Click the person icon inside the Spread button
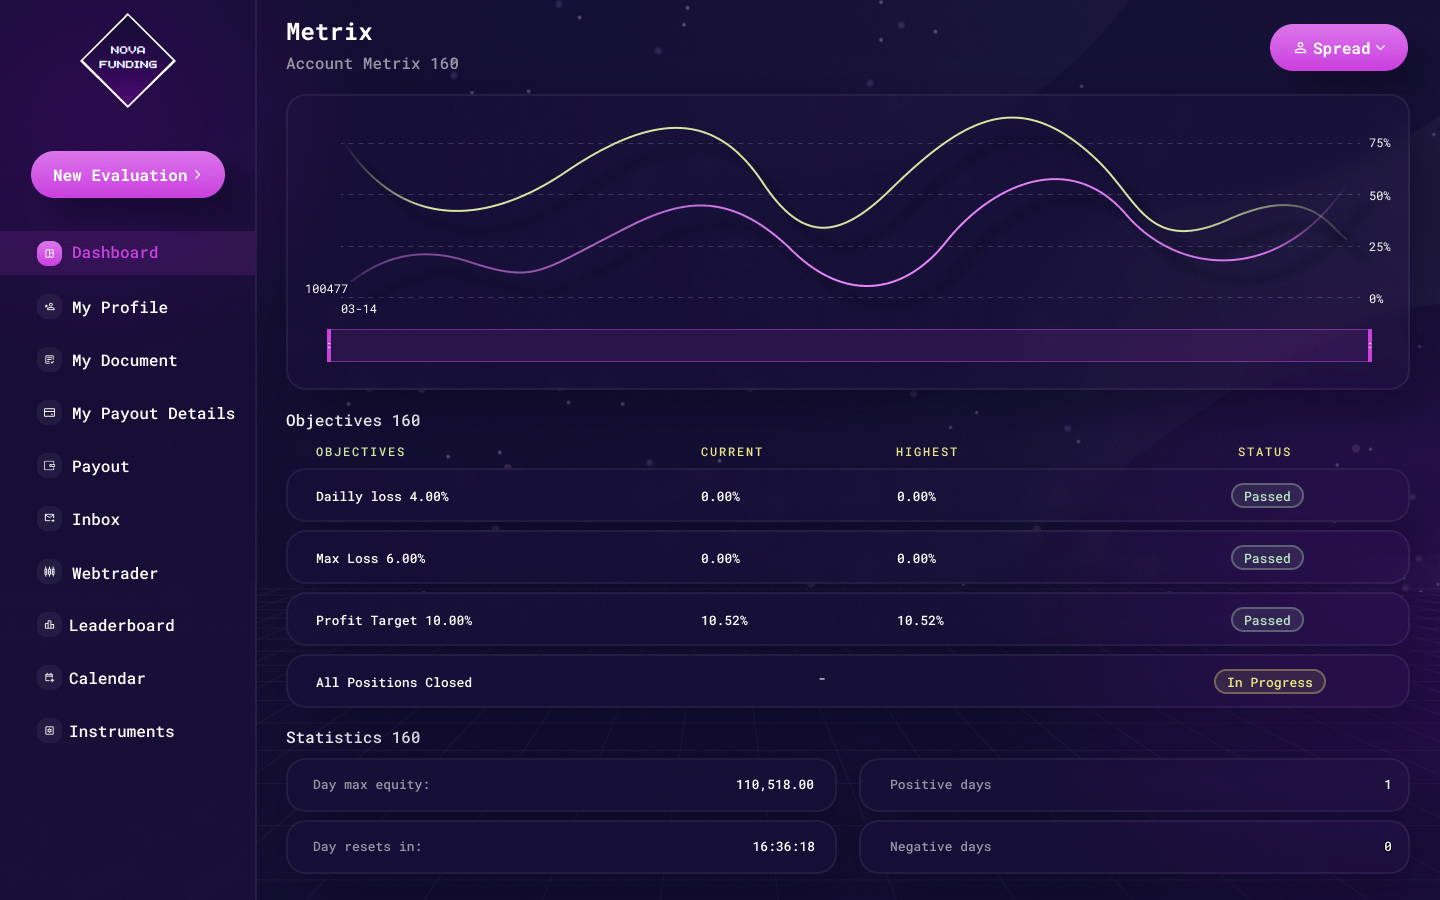Screen dimensions: 1440x900 tap(1301, 47)
